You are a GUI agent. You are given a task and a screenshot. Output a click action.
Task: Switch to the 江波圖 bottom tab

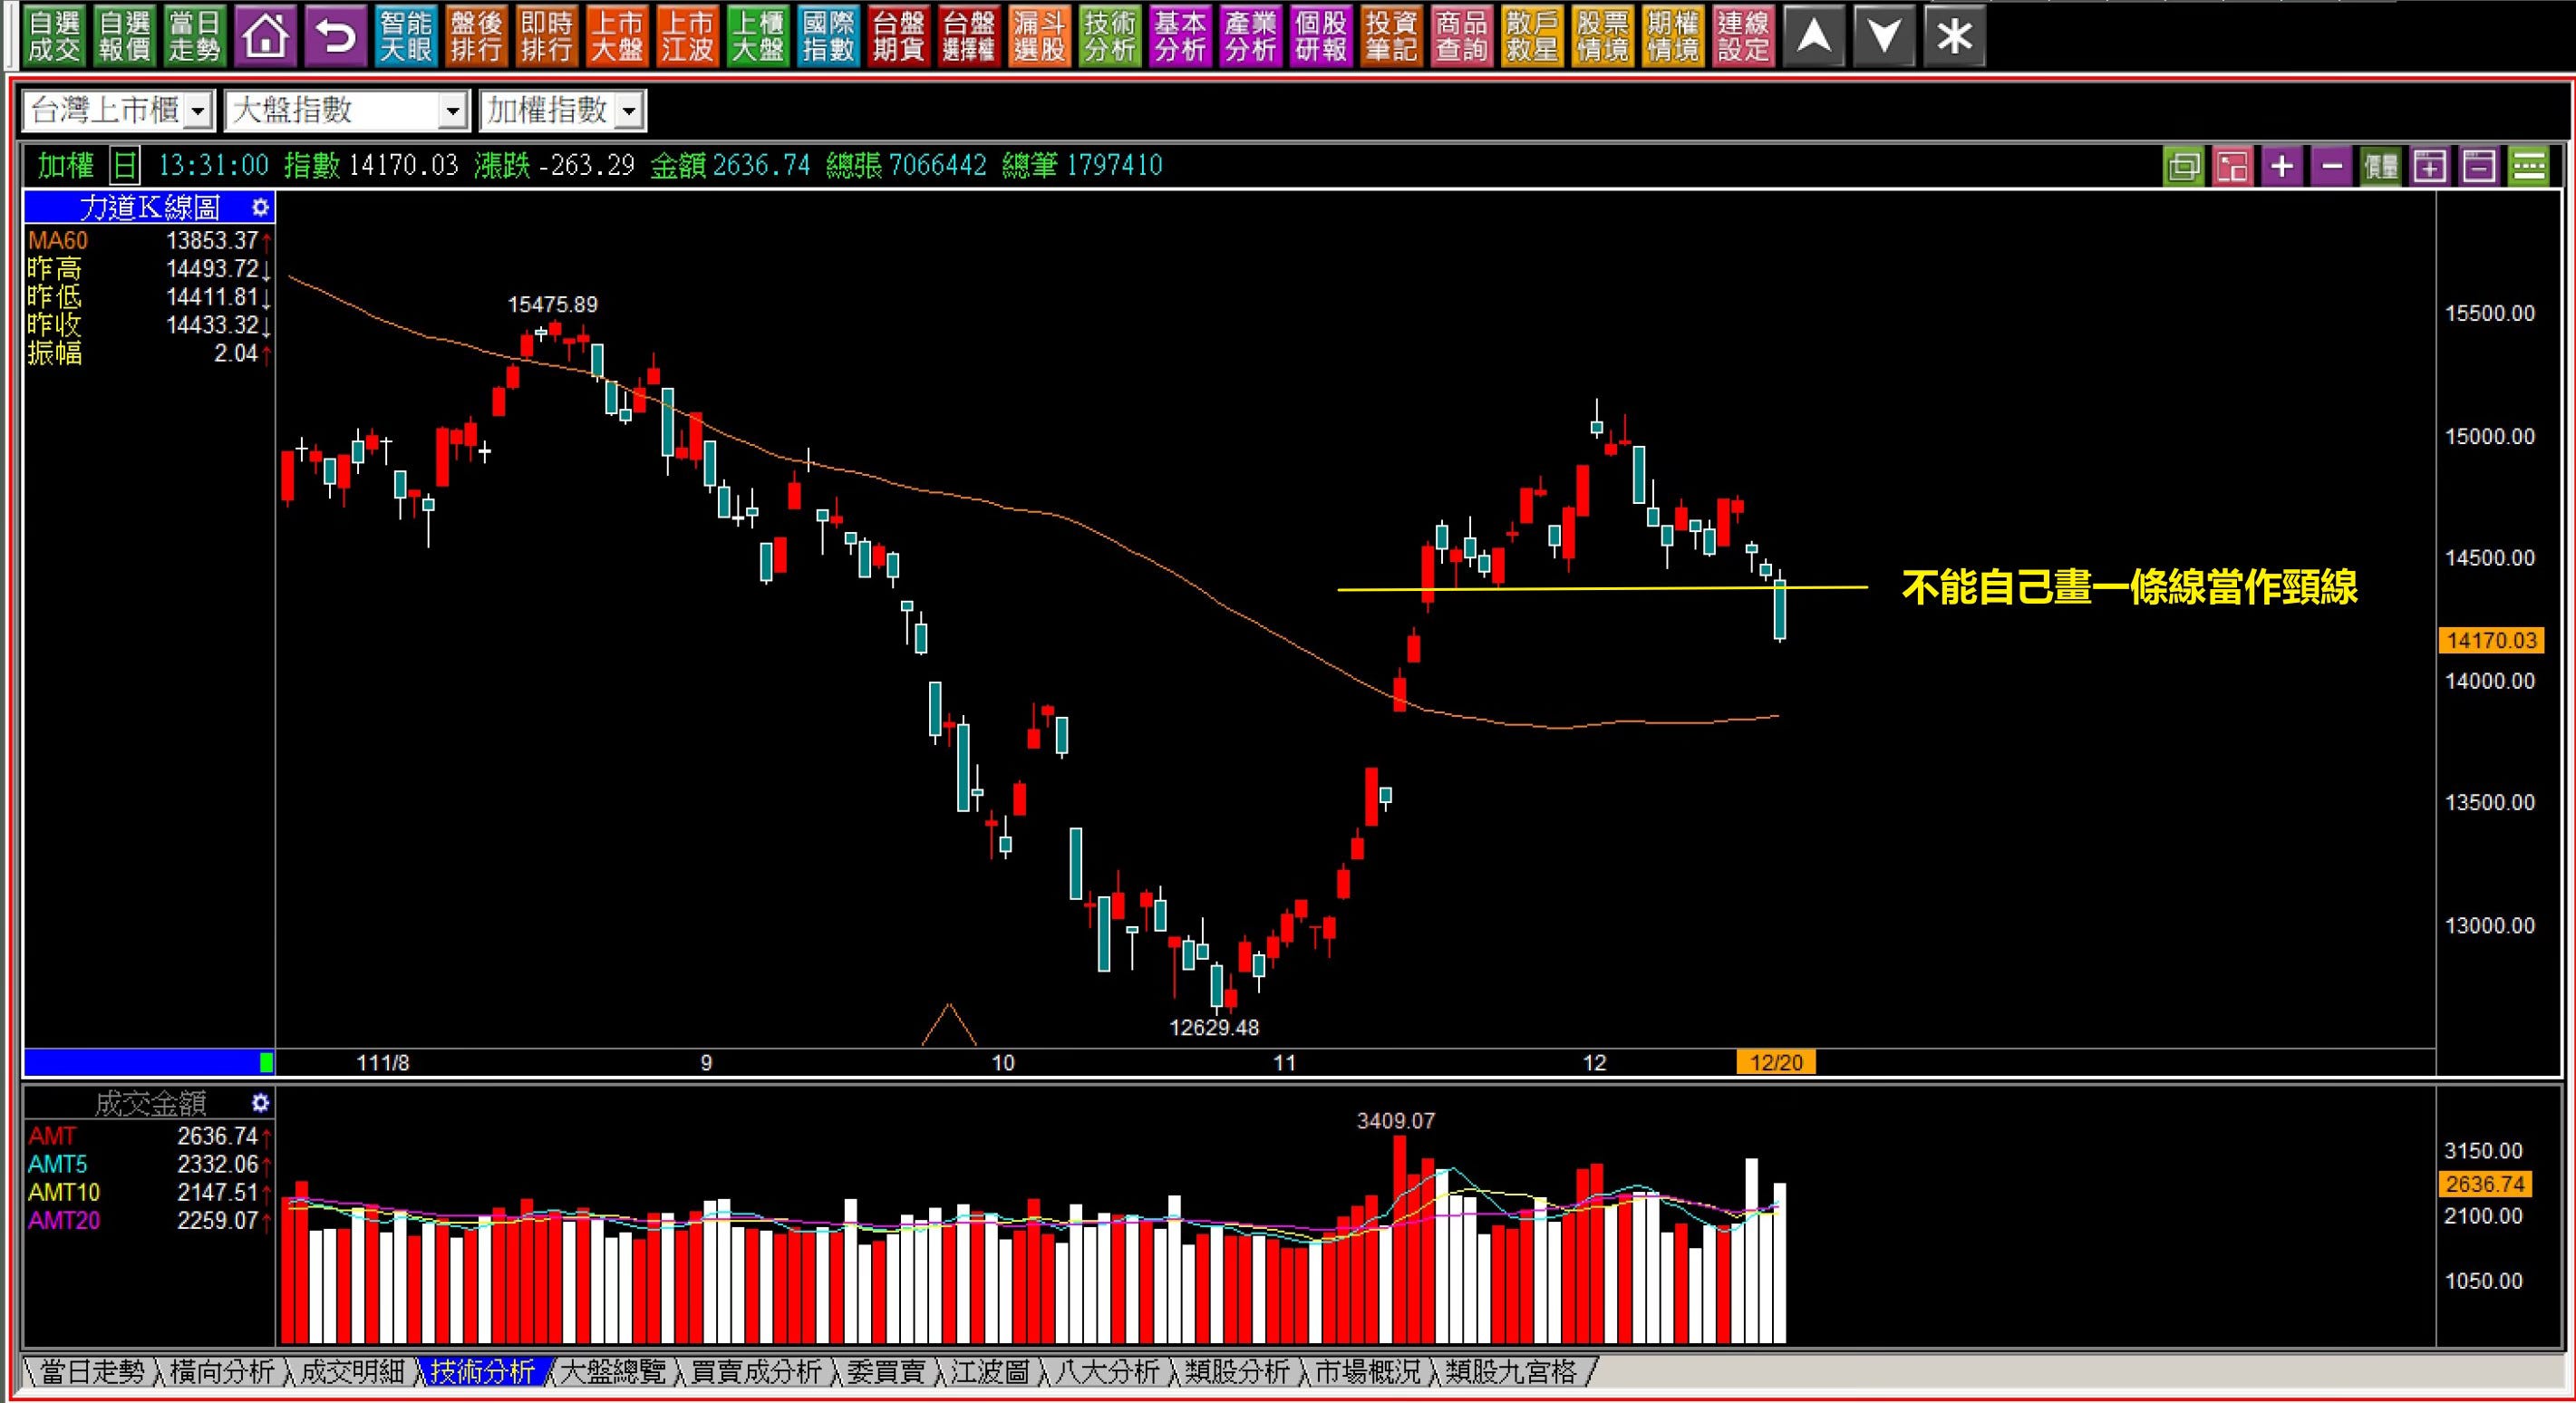coord(989,1371)
